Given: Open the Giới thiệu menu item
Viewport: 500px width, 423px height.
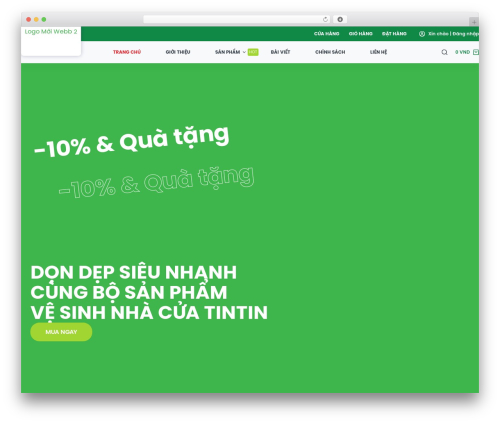Looking at the screenshot, I should tap(178, 52).
